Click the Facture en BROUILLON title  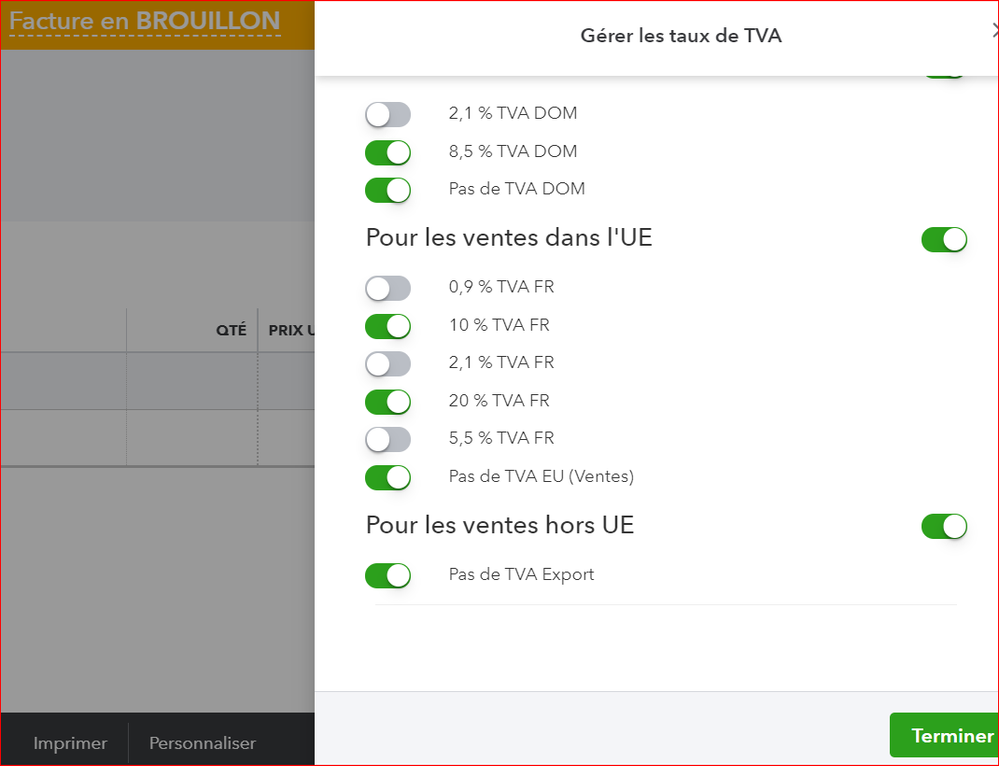pyautogui.click(x=145, y=22)
